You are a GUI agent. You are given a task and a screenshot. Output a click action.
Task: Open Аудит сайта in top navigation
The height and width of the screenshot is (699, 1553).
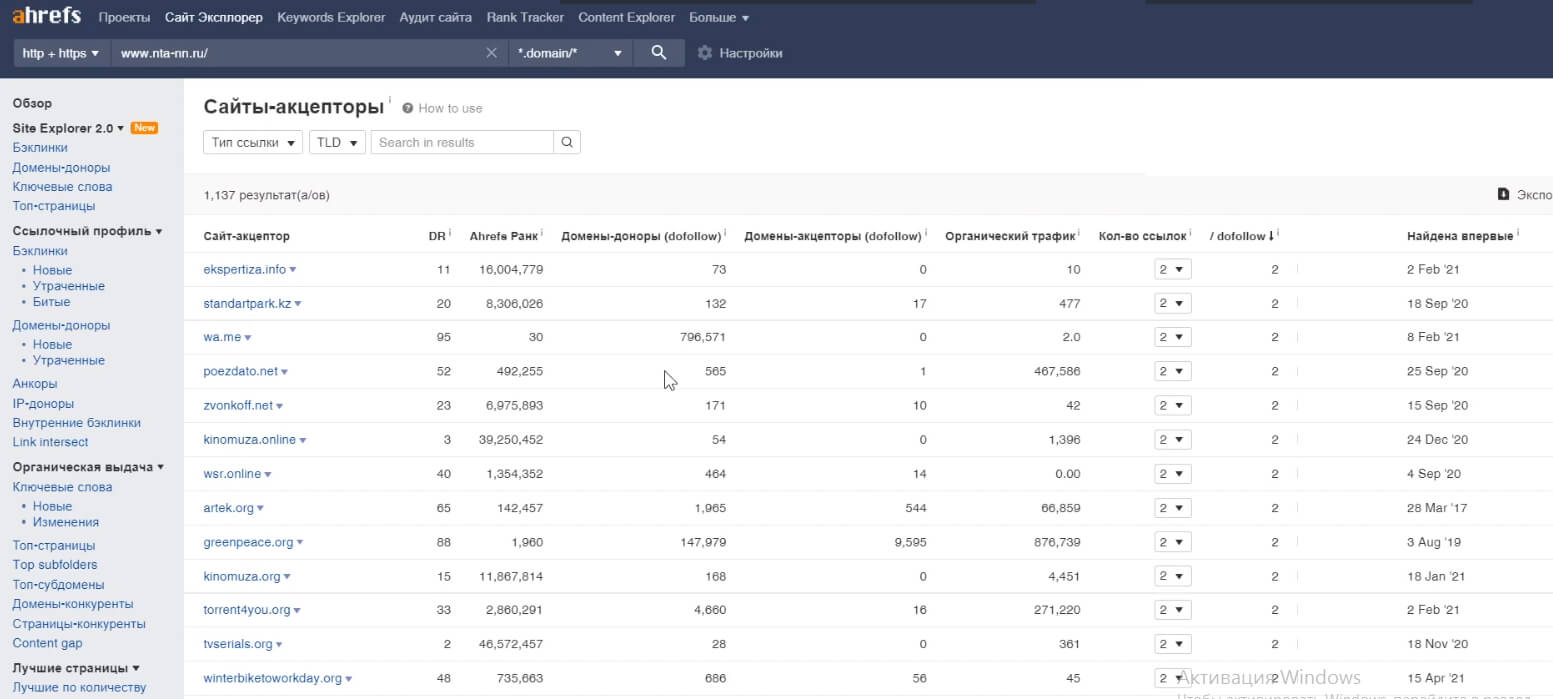click(x=435, y=17)
